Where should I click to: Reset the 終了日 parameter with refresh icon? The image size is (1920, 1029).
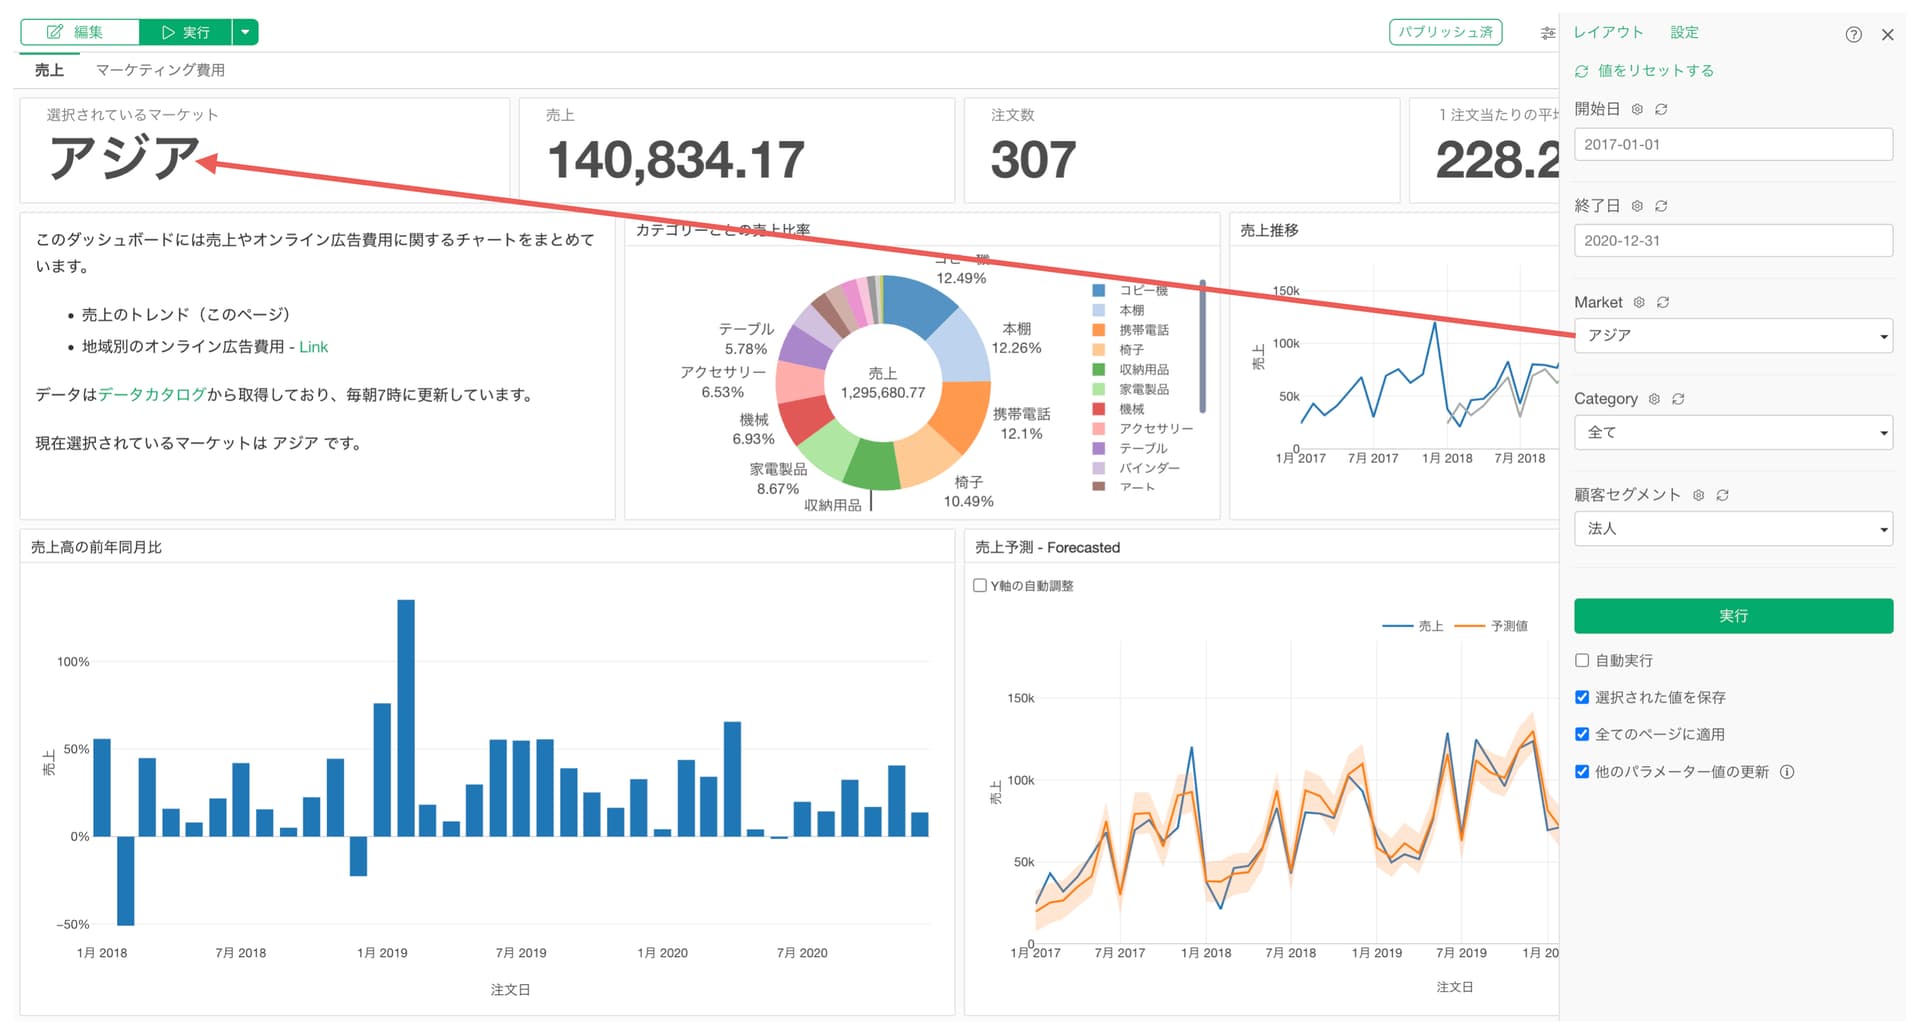pos(1661,206)
